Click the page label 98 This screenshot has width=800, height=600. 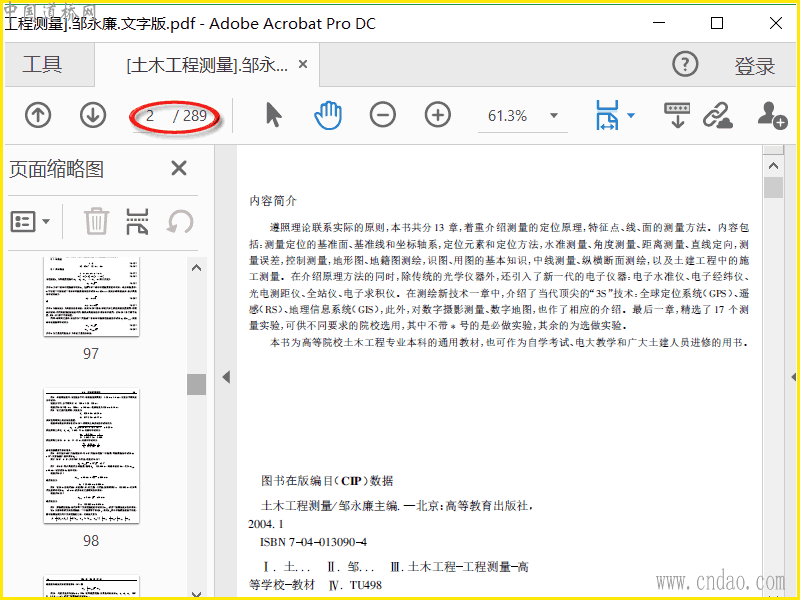point(91,541)
